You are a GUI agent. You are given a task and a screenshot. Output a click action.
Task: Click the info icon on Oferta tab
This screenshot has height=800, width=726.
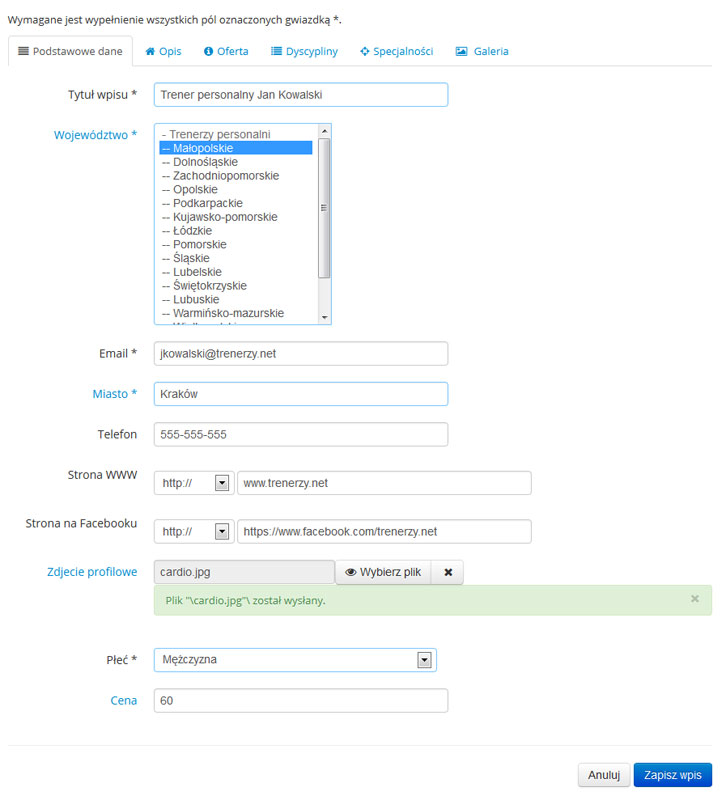[x=208, y=51]
